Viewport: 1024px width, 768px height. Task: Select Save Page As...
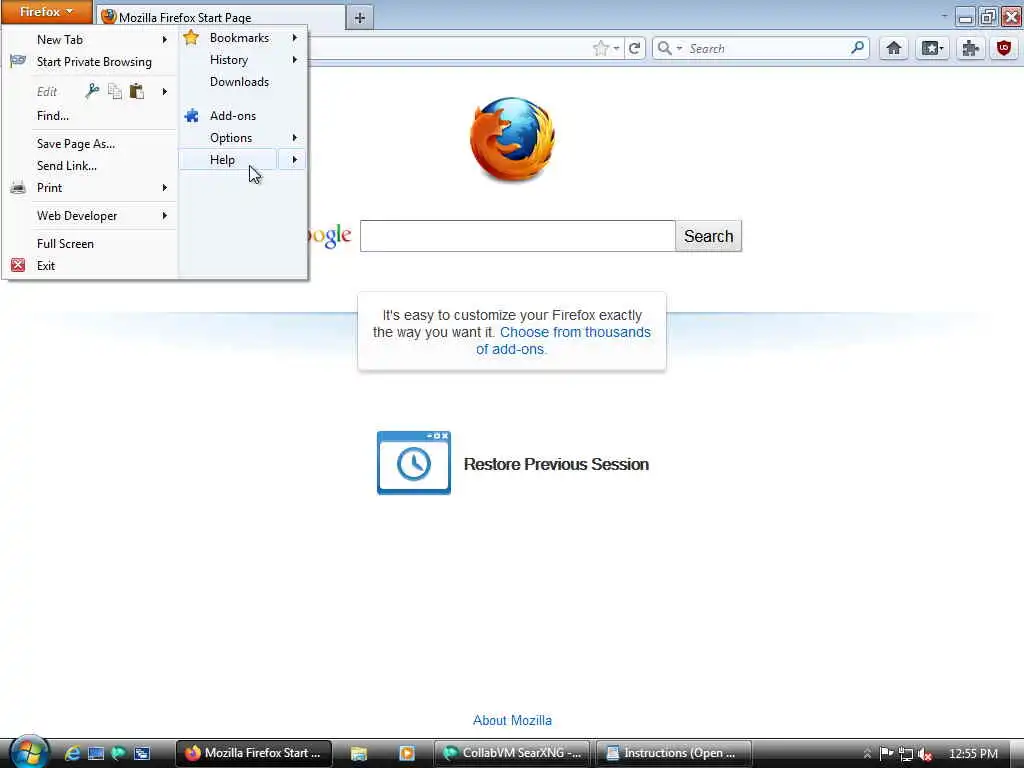tap(76, 144)
